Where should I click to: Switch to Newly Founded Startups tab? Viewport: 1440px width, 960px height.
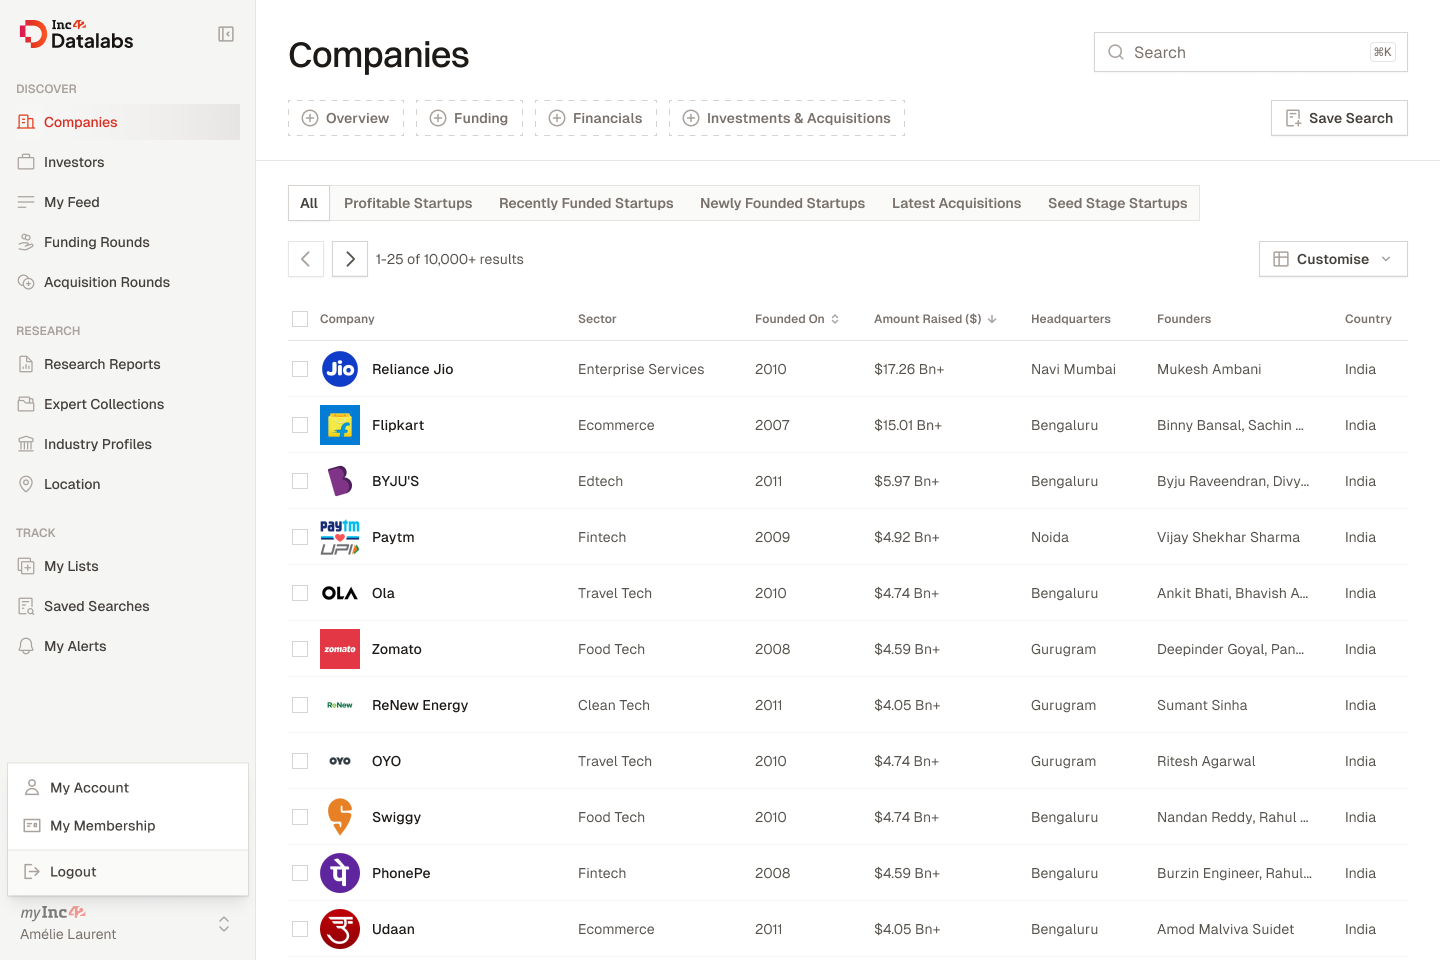coord(782,203)
